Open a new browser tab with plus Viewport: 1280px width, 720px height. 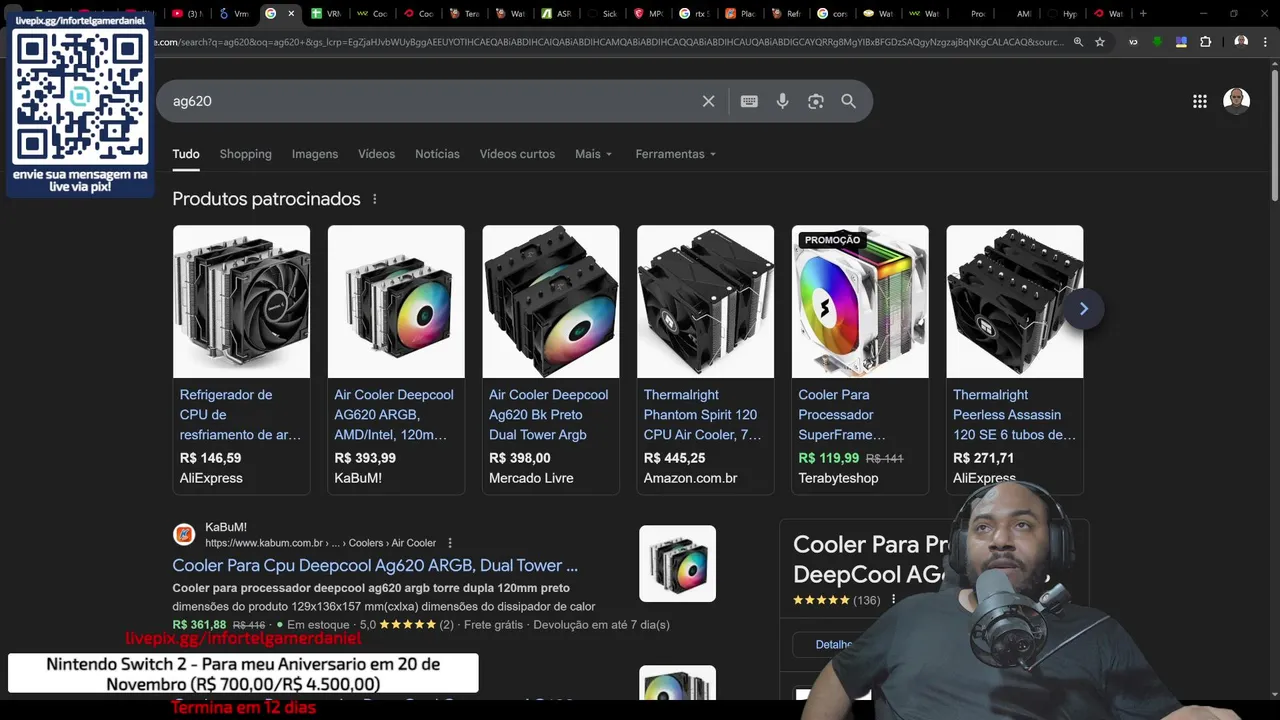(1143, 13)
